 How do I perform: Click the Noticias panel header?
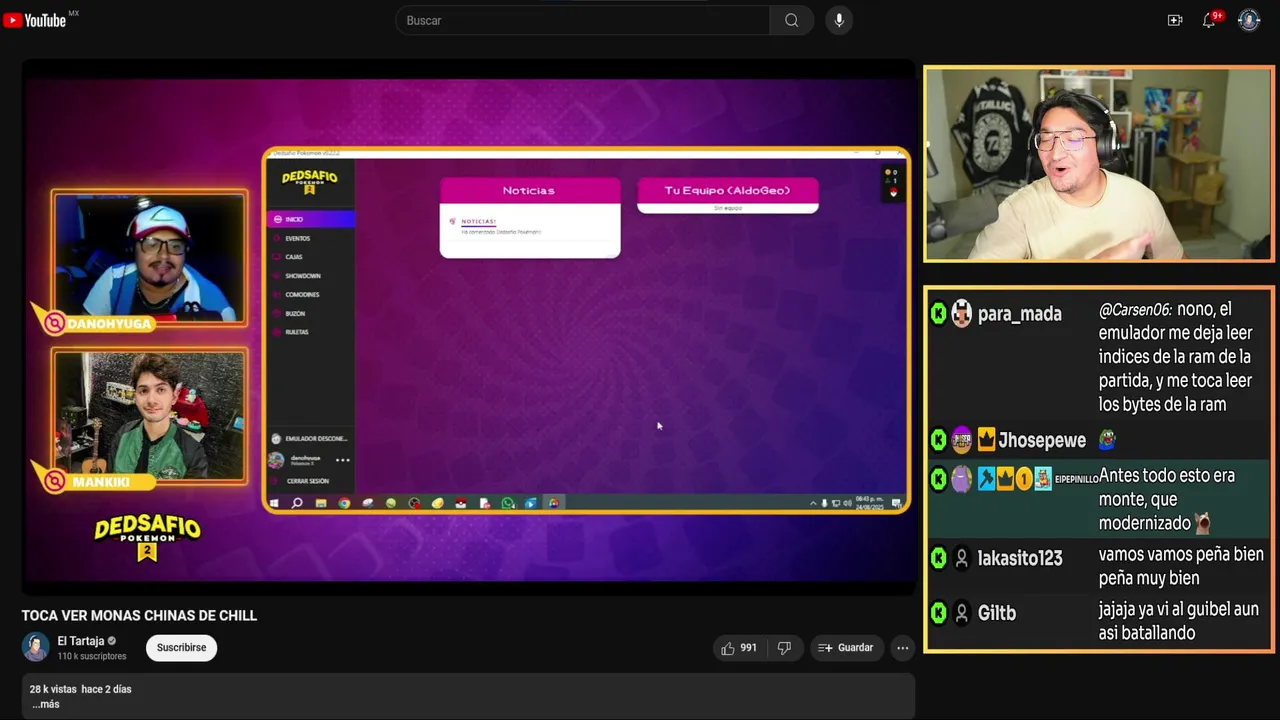pos(530,190)
